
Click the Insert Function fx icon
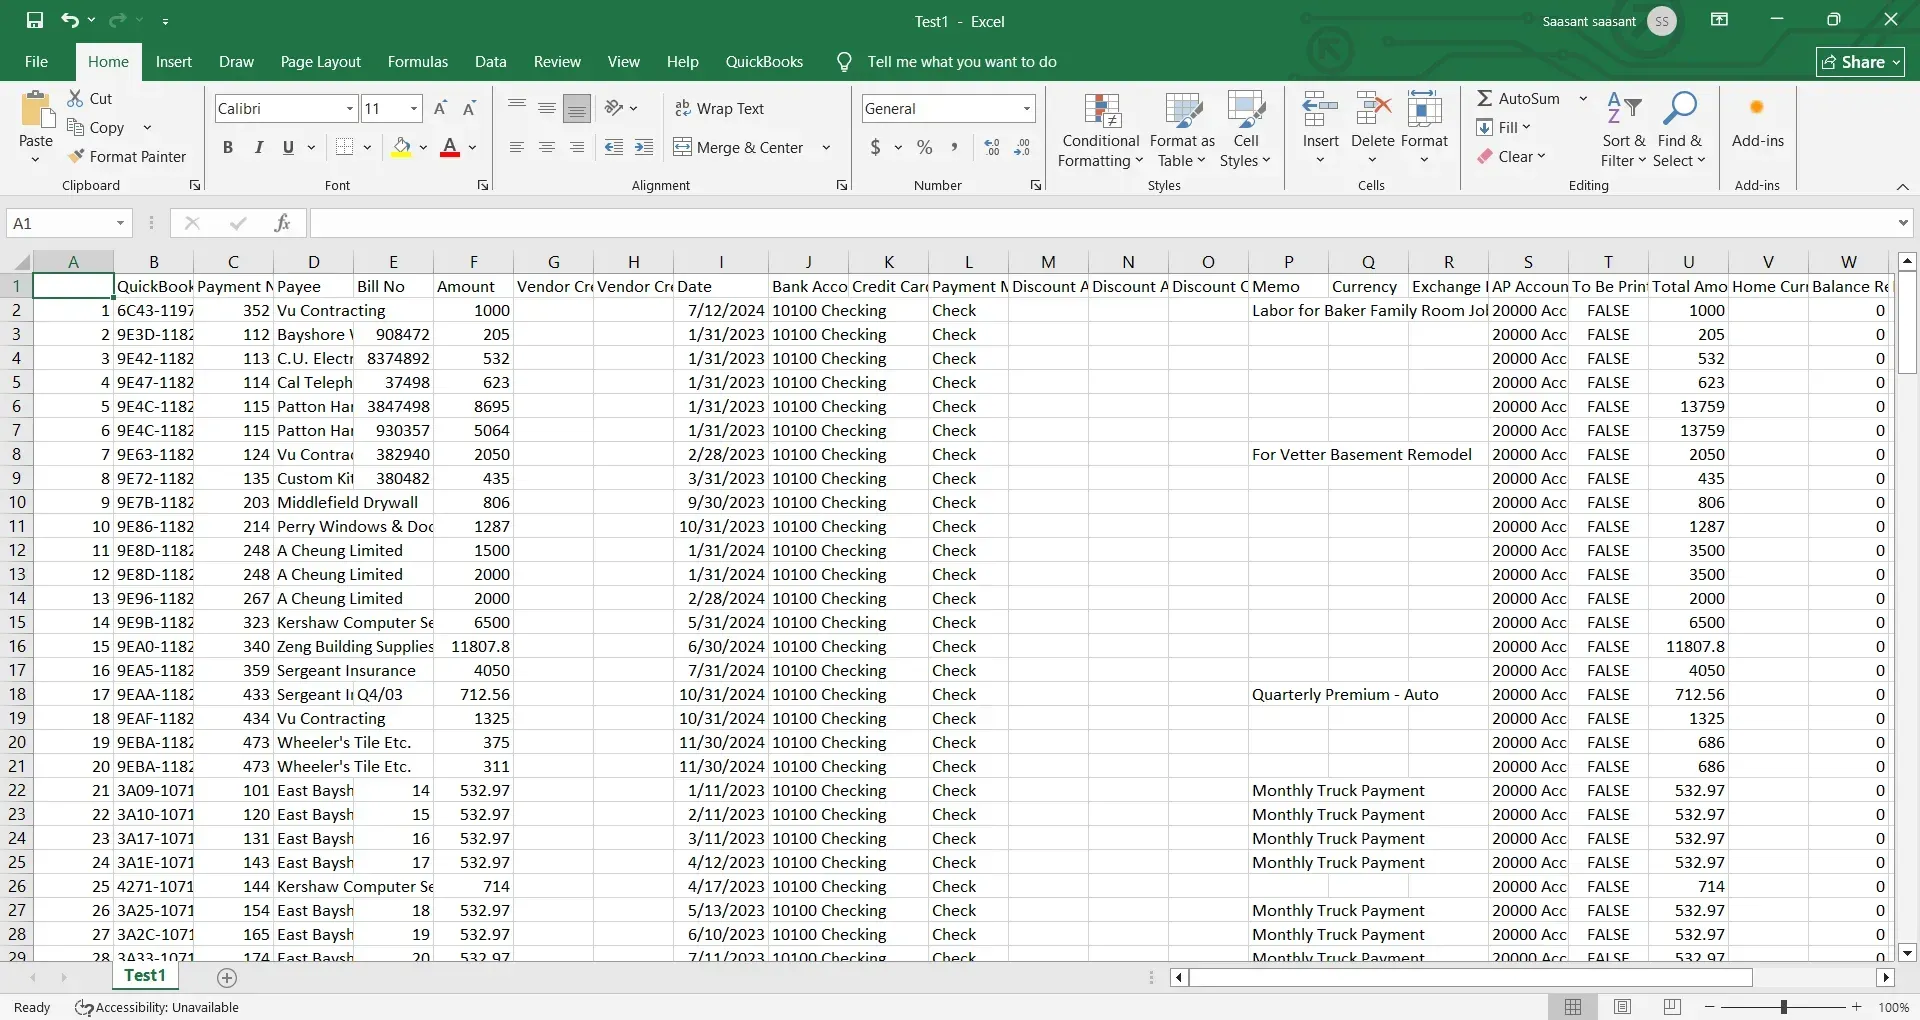(x=282, y=223)
